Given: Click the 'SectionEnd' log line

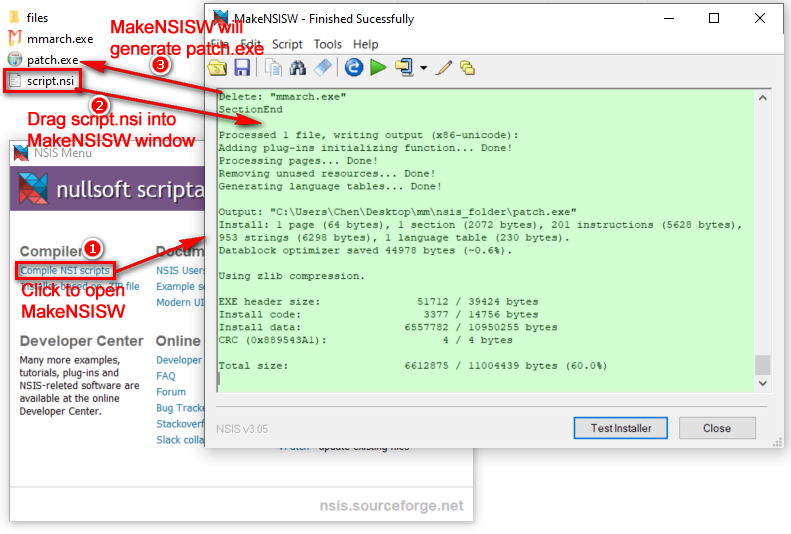Looking at the screenshot, I should (251, 109).
